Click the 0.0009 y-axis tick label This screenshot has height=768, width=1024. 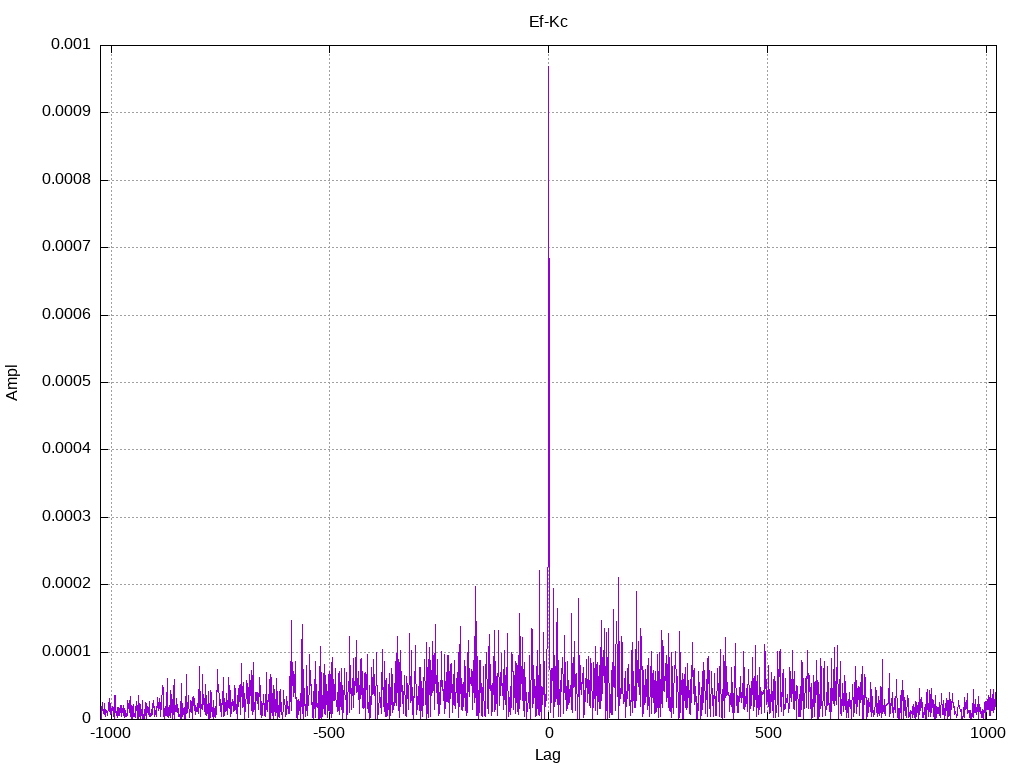coord(66,112)
